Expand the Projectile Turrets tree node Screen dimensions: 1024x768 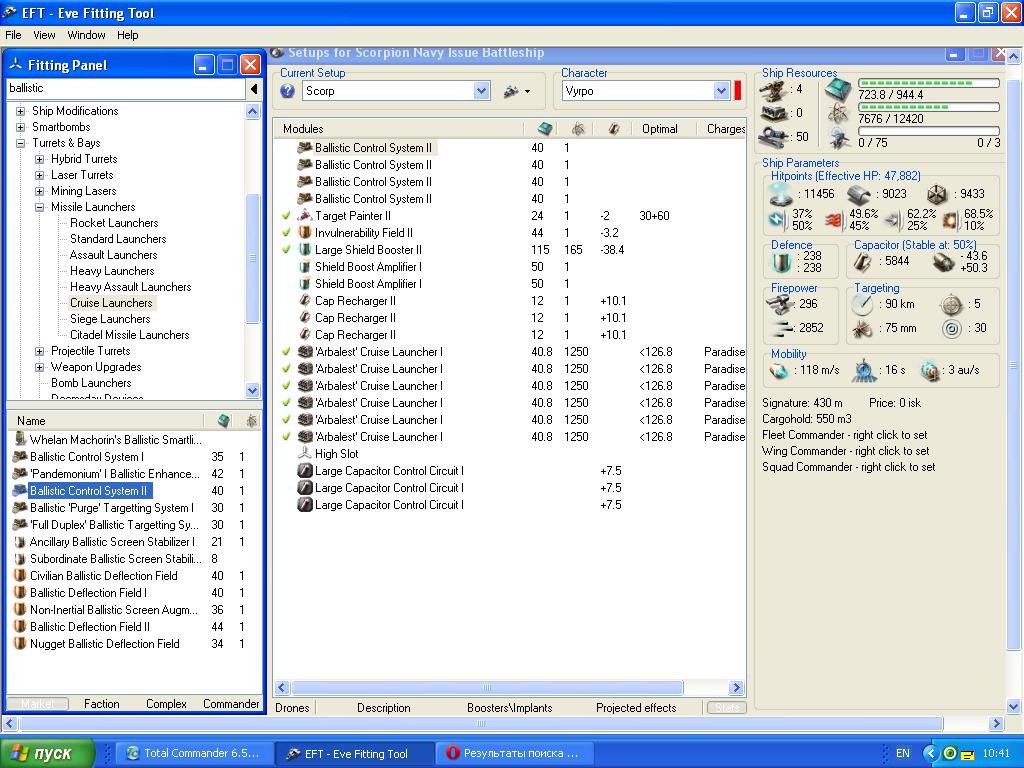(40, 351)
